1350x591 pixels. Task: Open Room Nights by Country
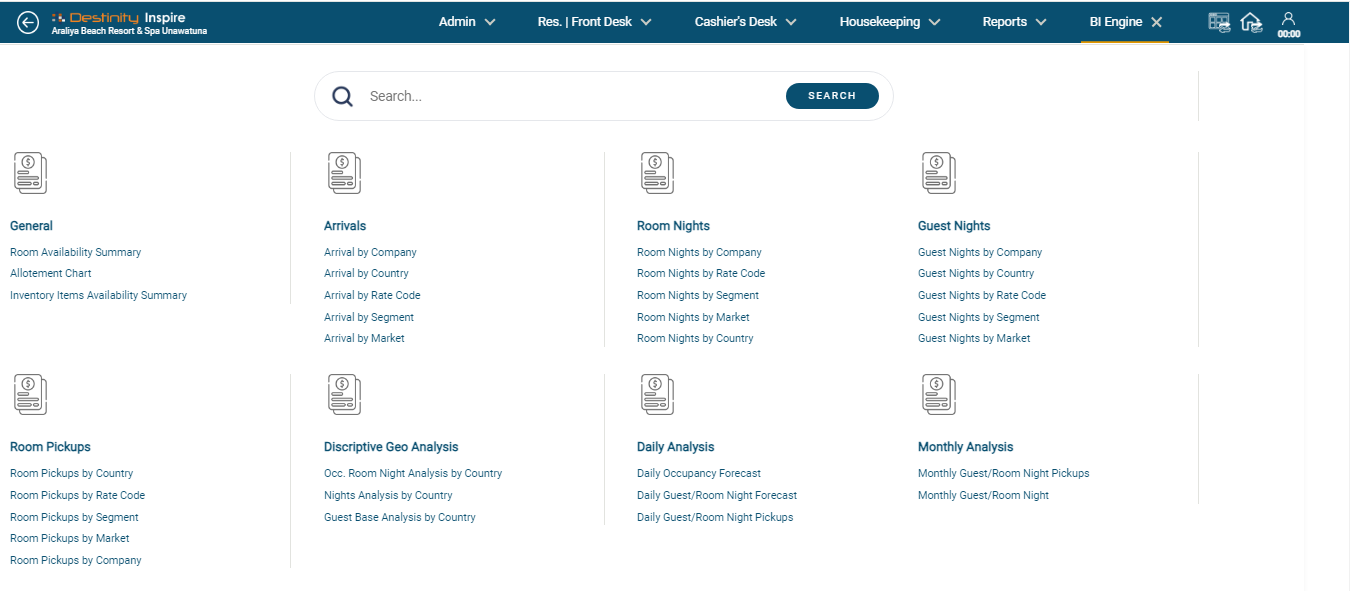point(695,338)
